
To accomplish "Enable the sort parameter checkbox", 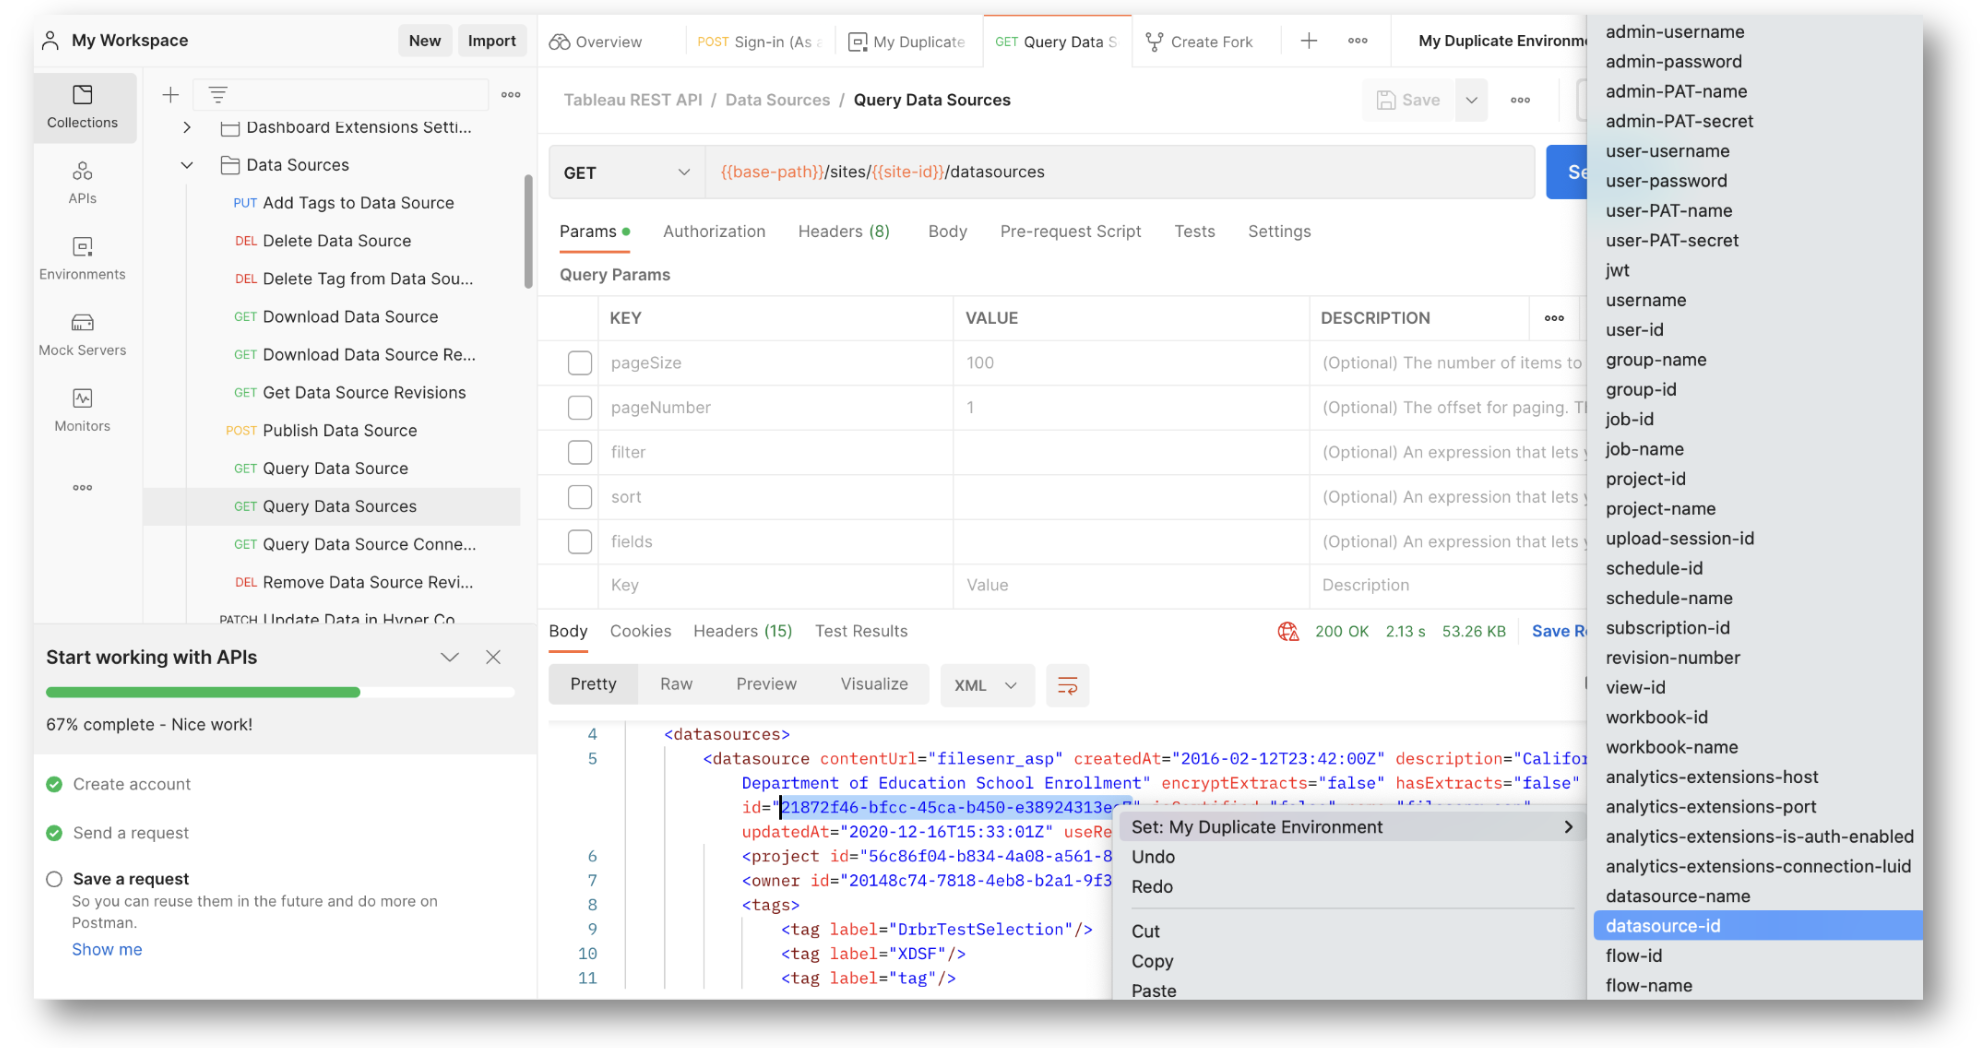I will click(580, 497).
